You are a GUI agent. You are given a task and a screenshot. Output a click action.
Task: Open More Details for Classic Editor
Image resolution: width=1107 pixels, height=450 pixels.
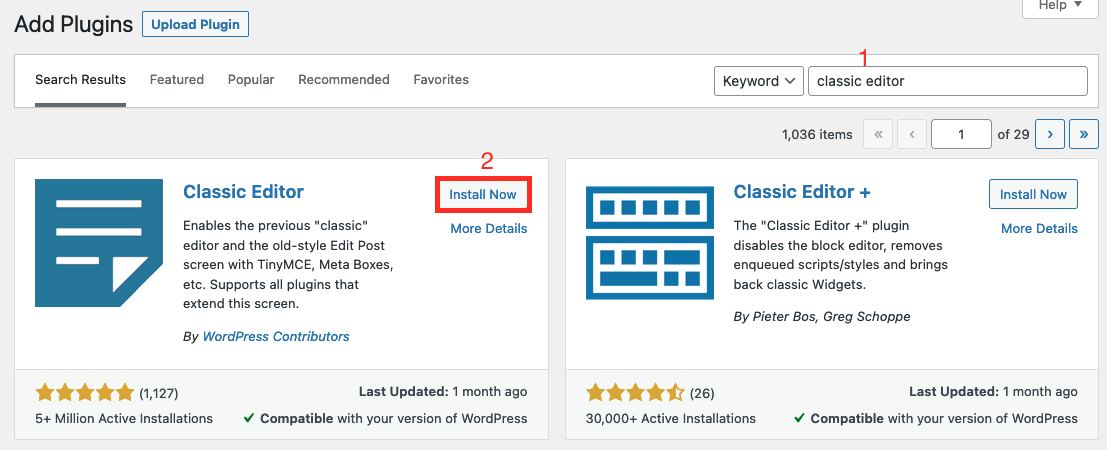tap(489, 228)
